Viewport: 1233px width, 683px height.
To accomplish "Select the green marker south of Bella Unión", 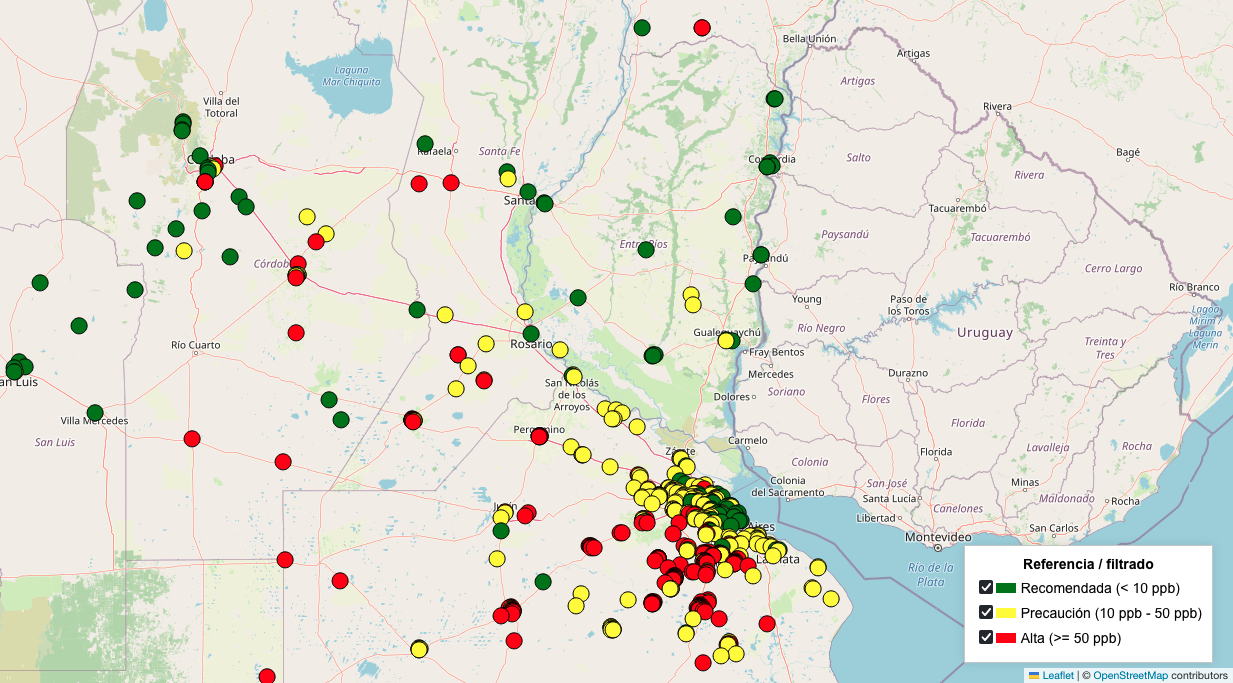I will point(774,99).
